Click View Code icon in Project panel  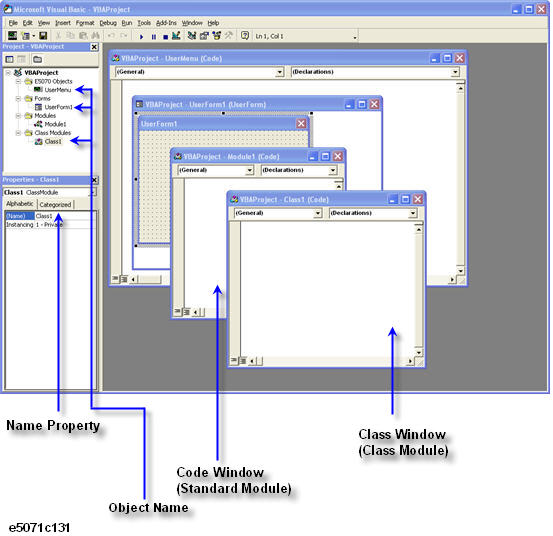pyautogui.click(x=10, y=59)
